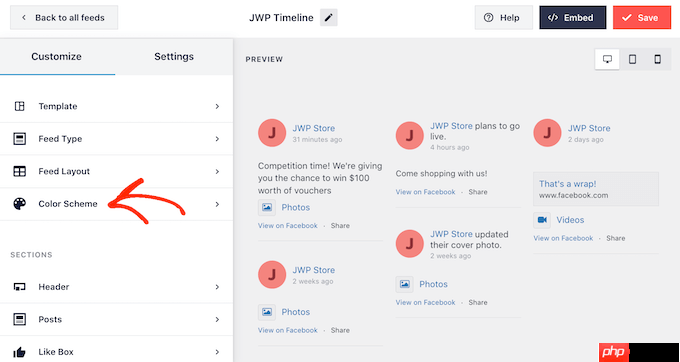Click the JWP Timeline feed title
Image resolution: width=680 pixels, height=362 pixels.
(281, 18)
